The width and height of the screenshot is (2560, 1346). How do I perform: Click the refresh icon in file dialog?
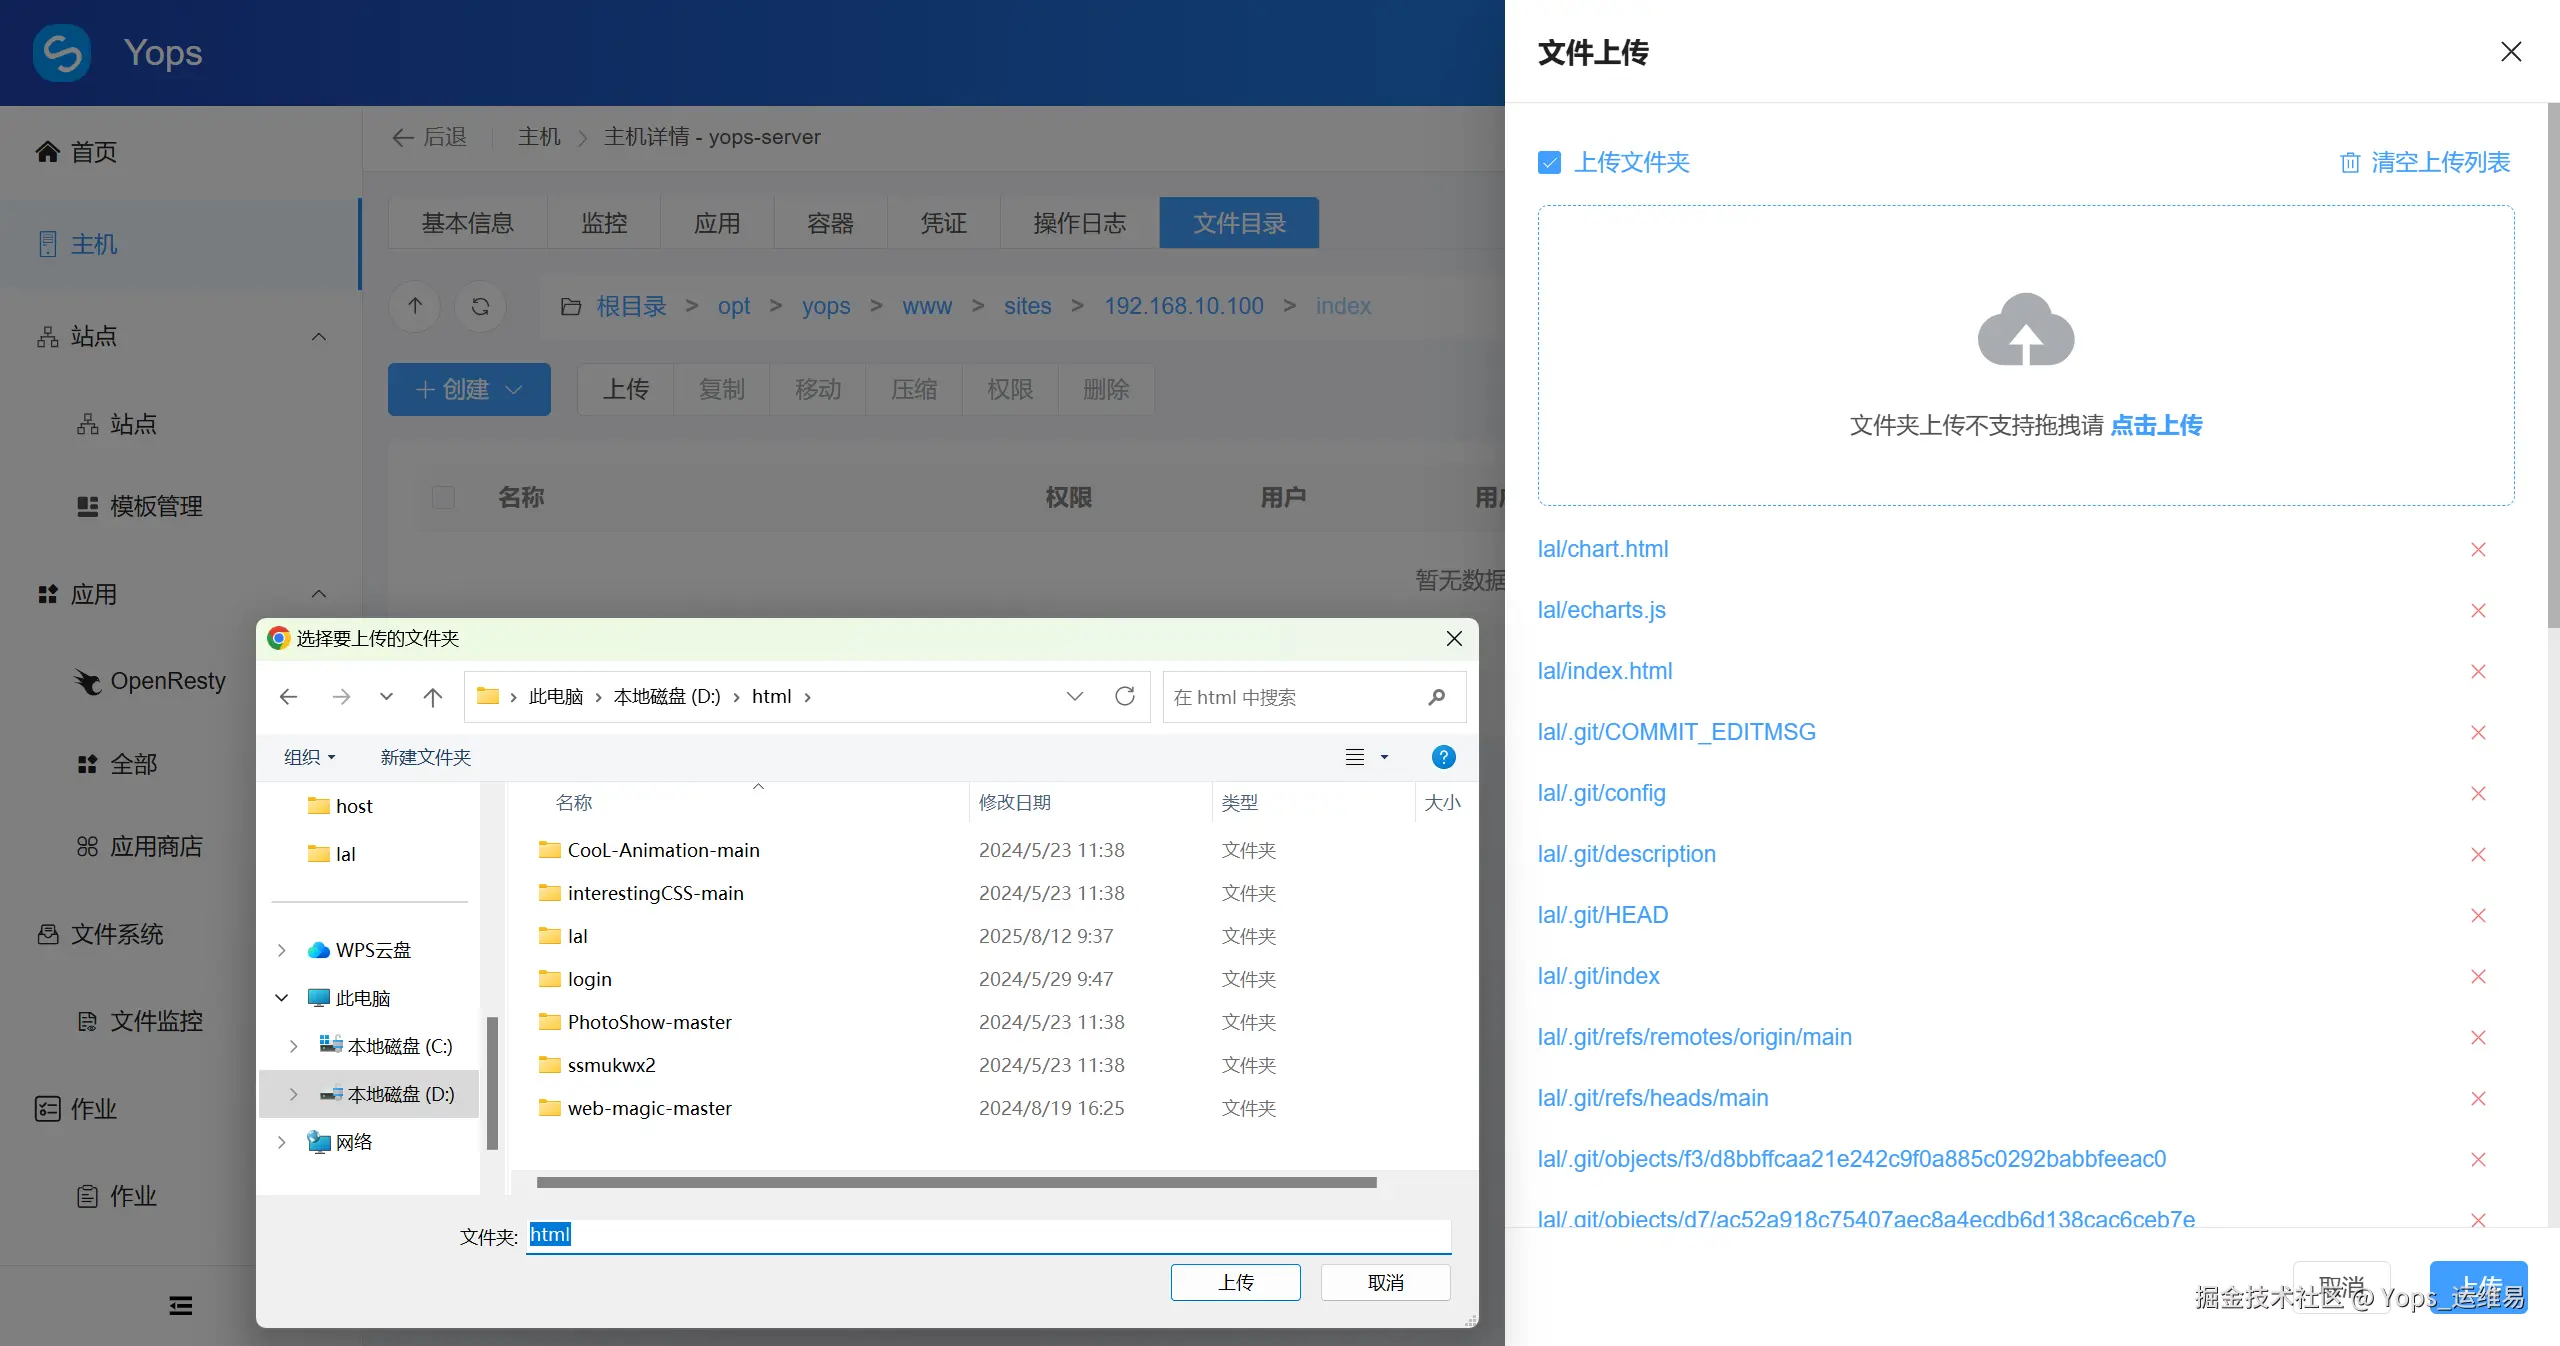(1125, 697)
